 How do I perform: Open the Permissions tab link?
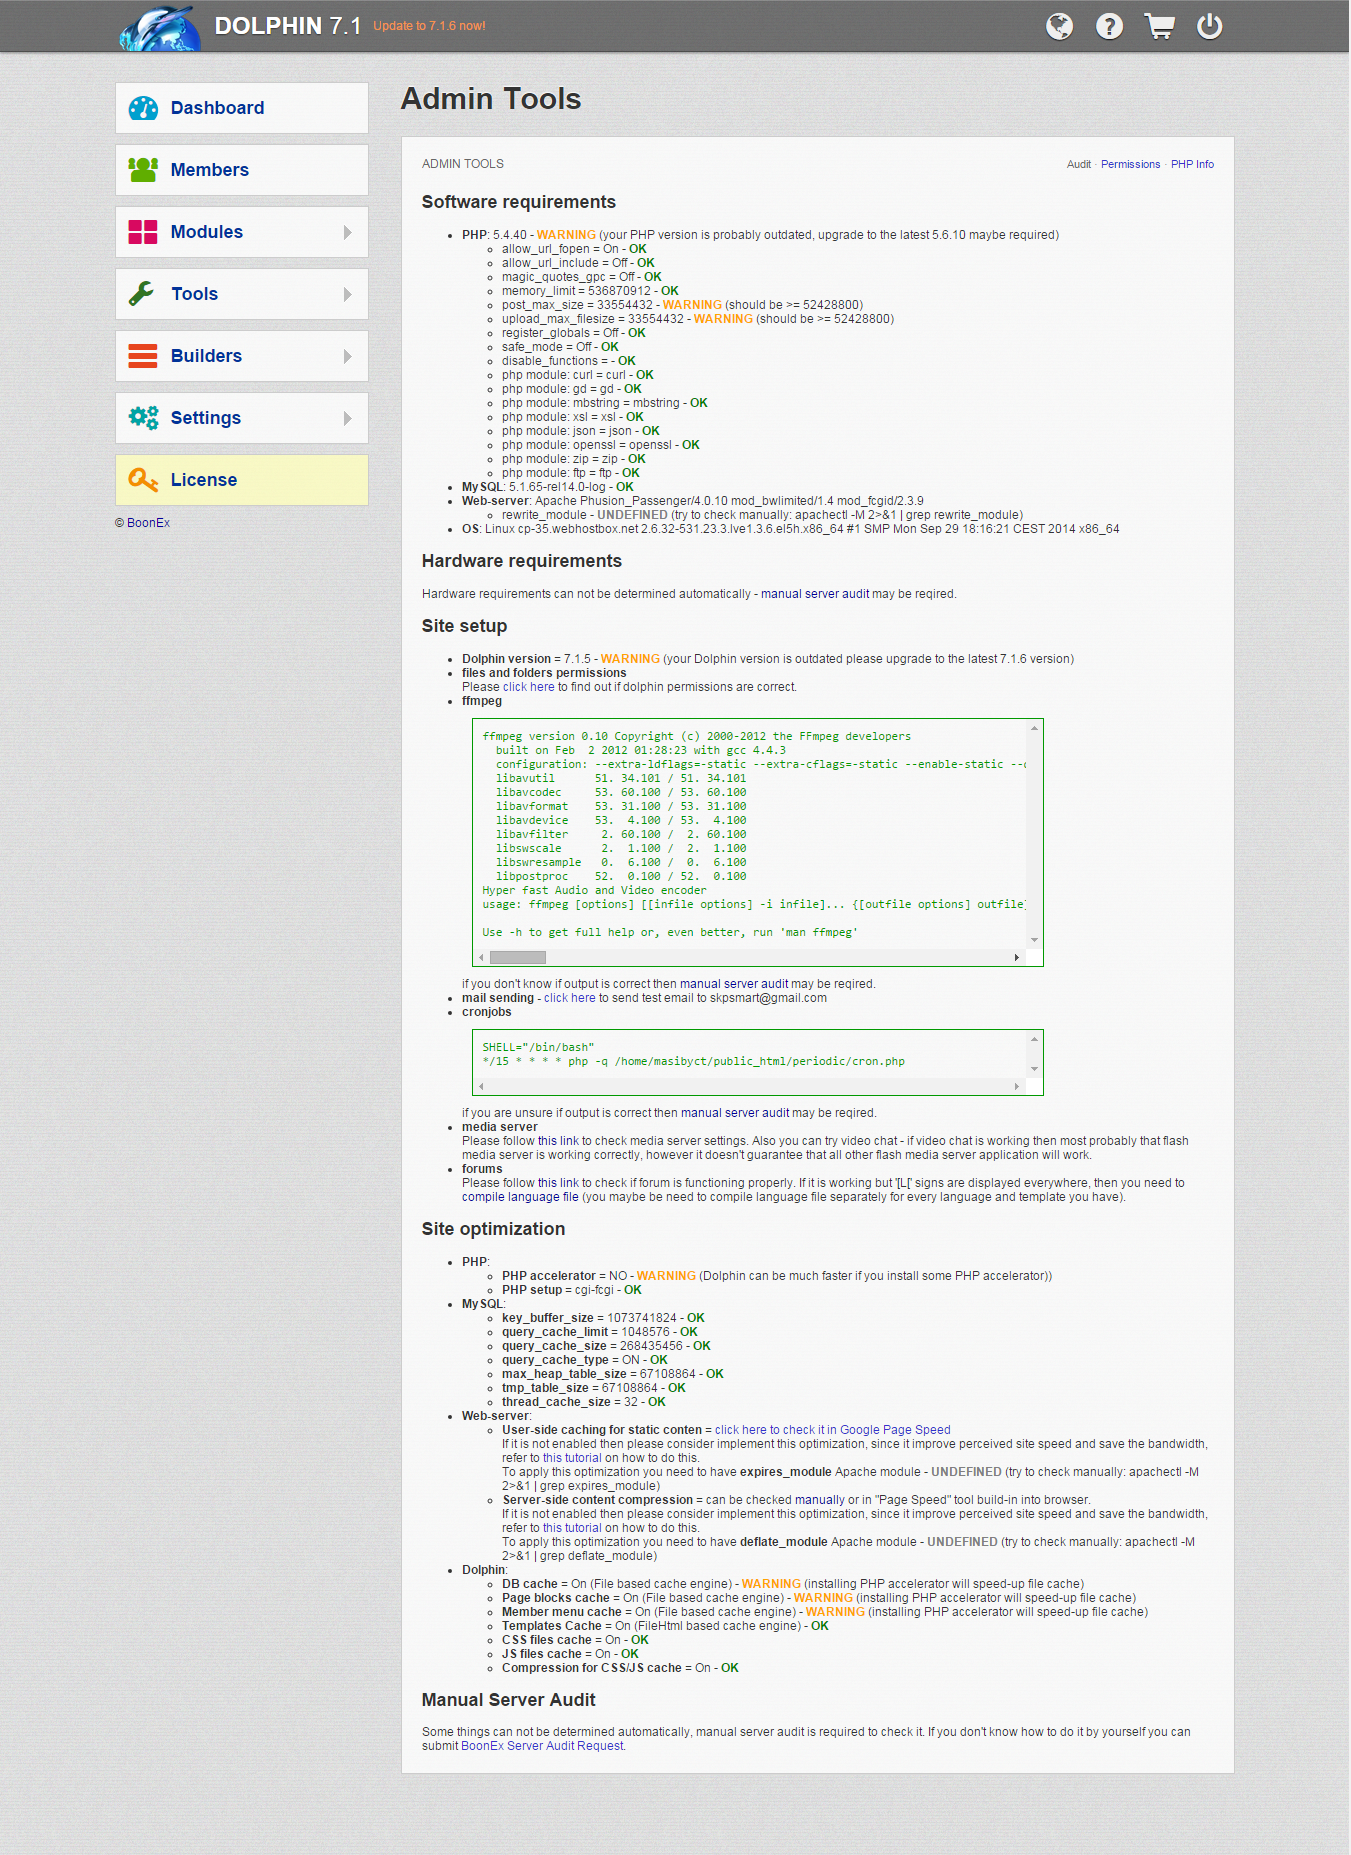coord(1130,164)
